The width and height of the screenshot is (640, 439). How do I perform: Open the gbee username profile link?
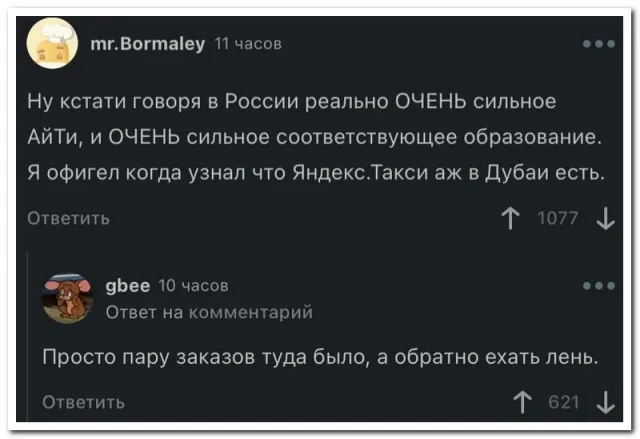pos(125,287)
